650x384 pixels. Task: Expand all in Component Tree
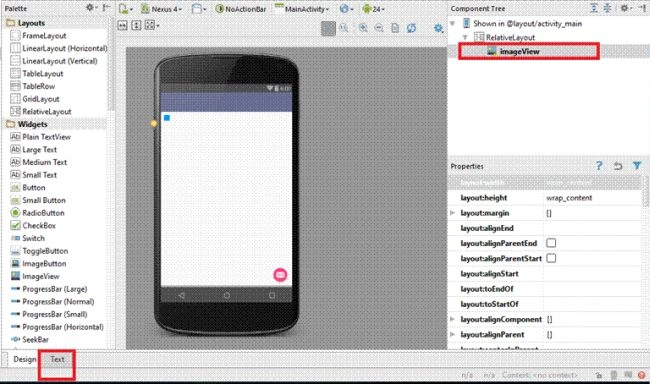(594, 8)
